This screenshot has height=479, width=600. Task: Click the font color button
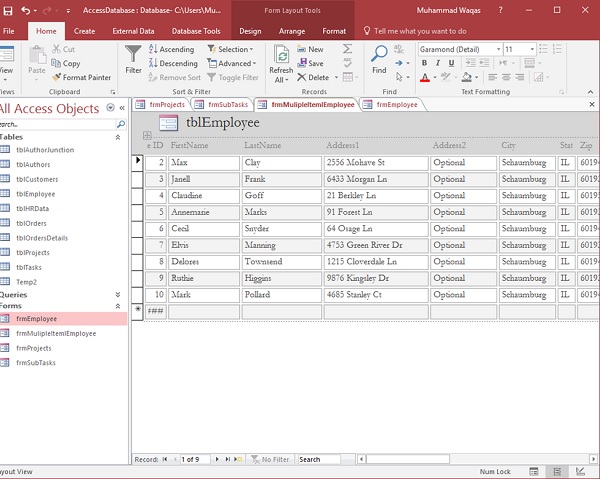point(425,77)
